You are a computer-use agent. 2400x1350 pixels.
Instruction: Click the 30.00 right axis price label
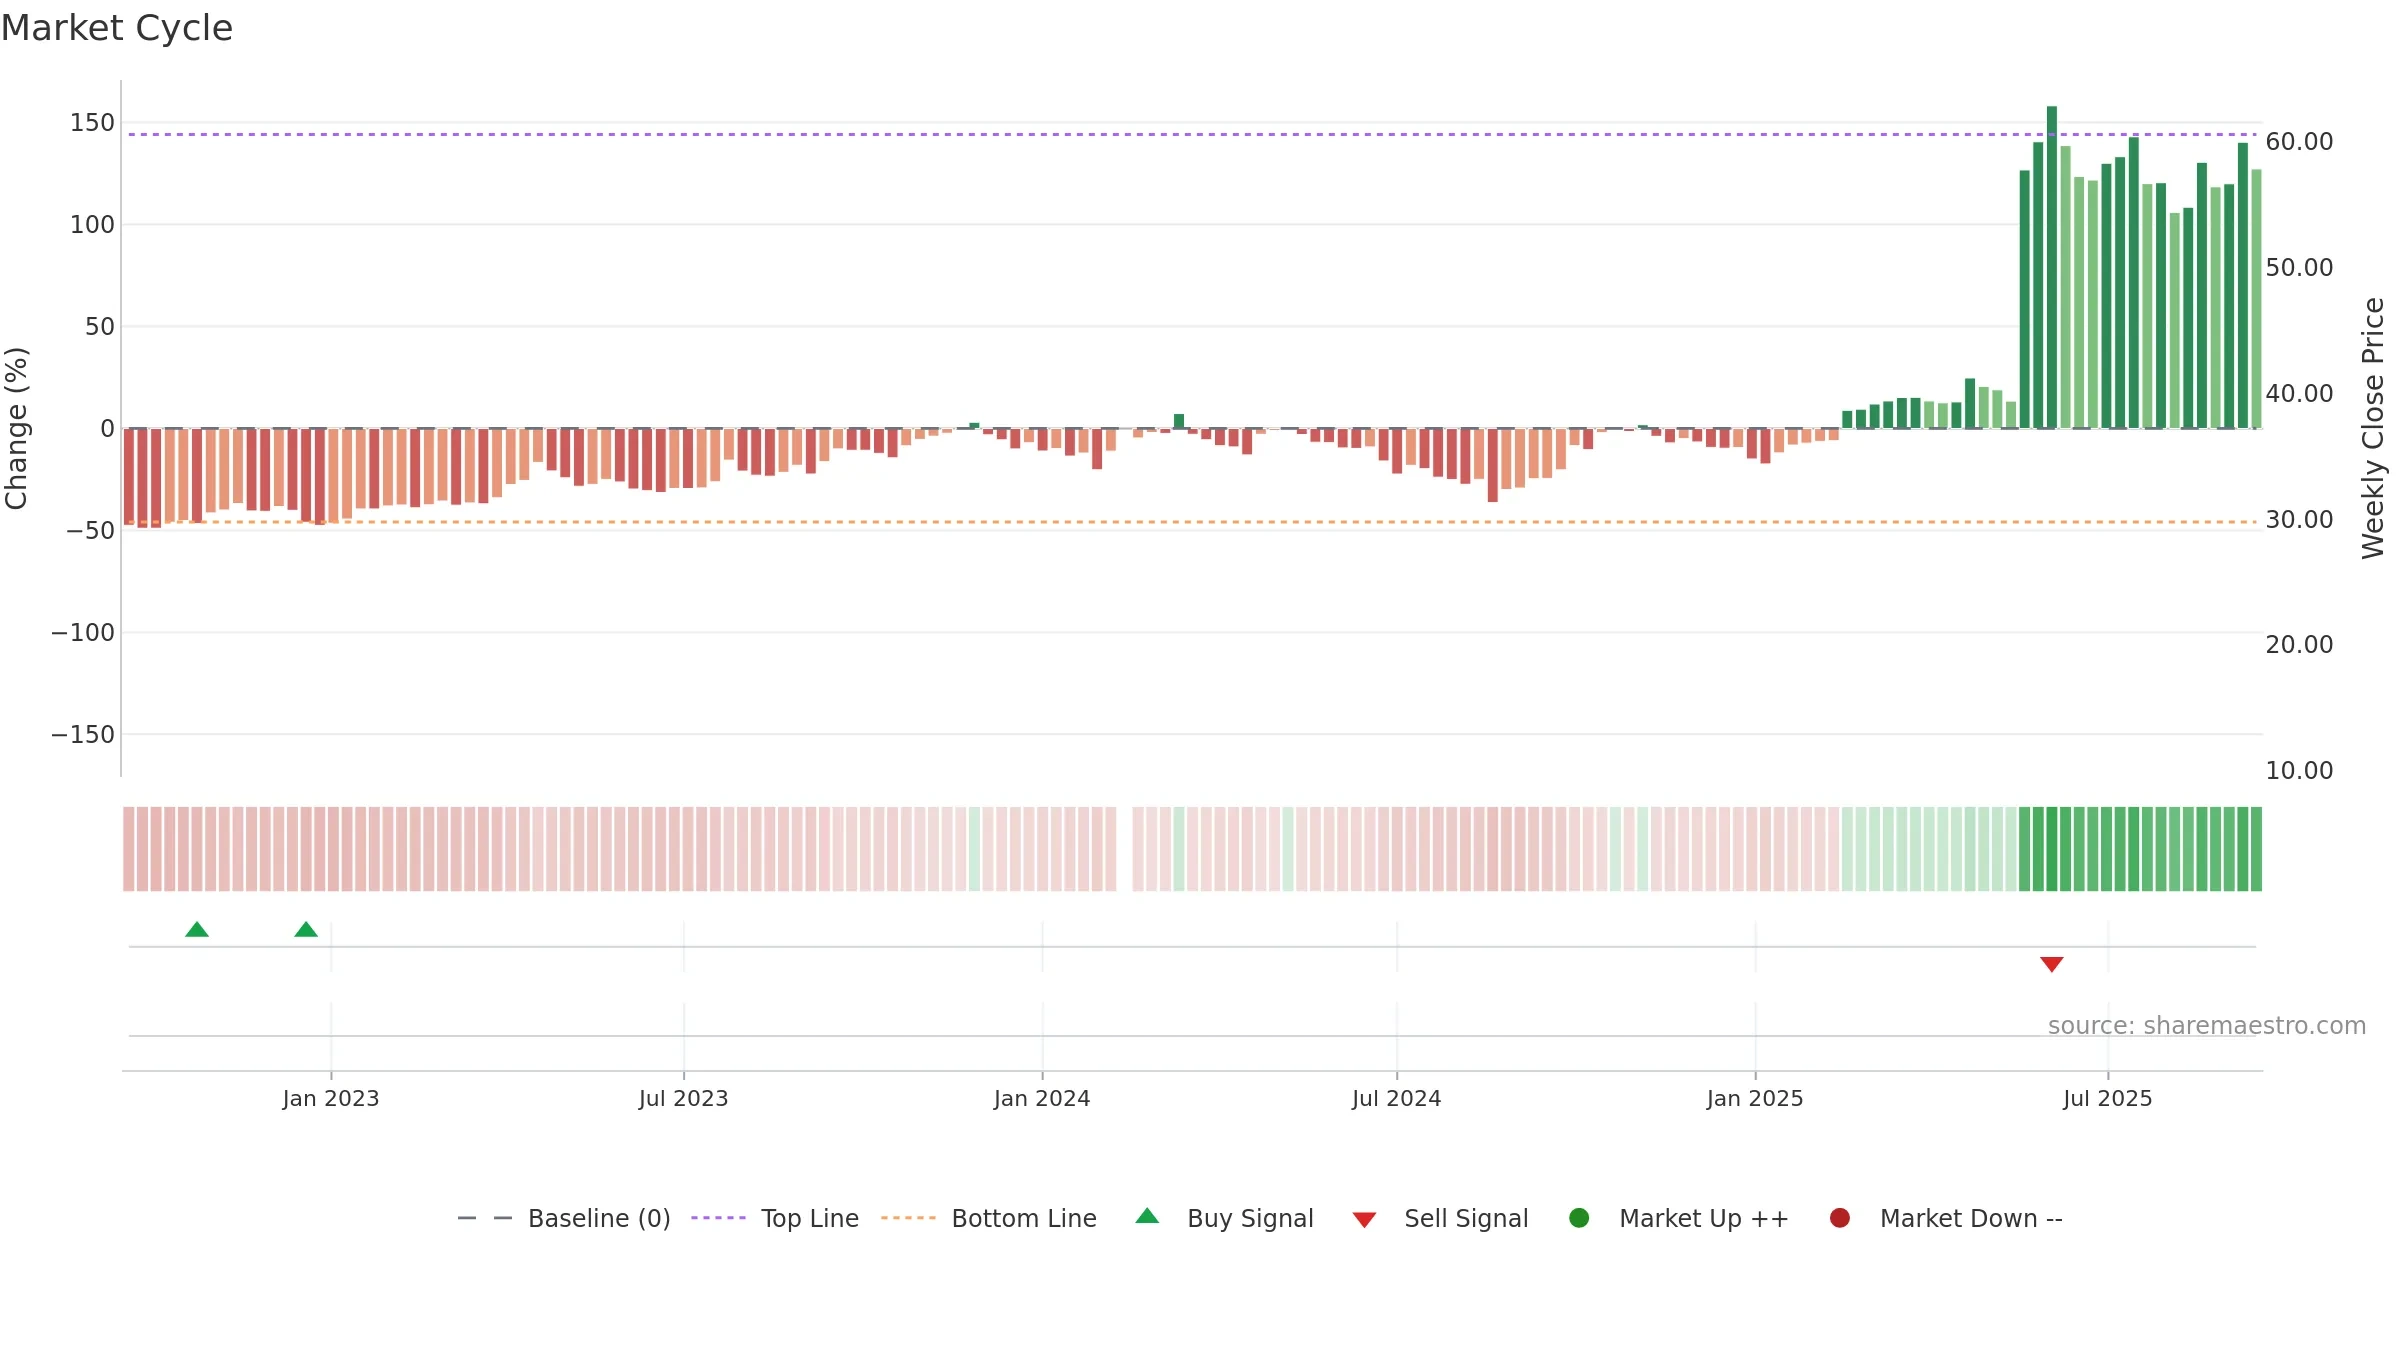pos(2299,520)
